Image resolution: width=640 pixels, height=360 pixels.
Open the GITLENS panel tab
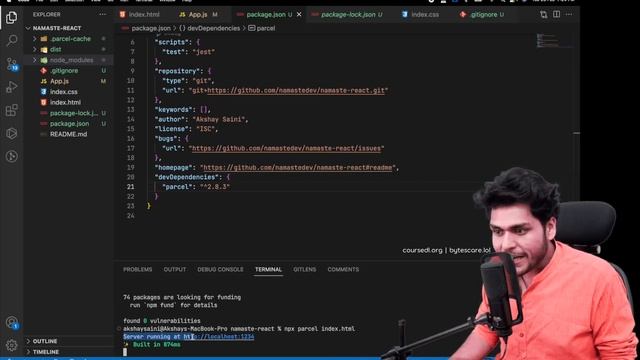coord(304,269)
